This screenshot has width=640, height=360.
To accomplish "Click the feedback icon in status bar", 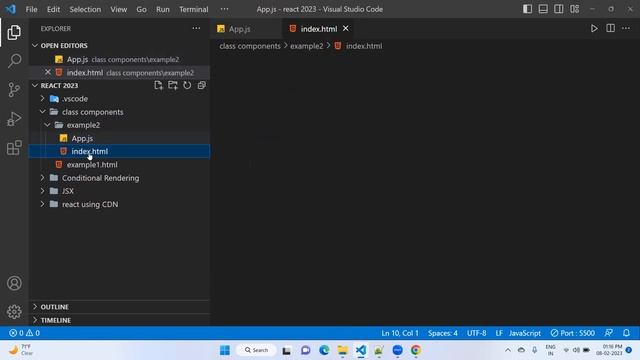I will pos(609,333).
